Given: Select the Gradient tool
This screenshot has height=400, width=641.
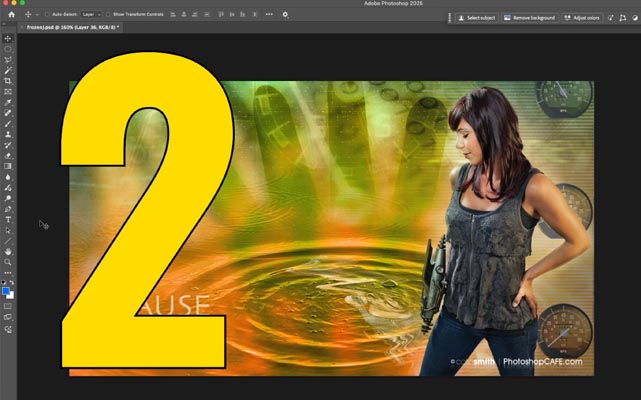Looking at the screenshot, I should pos(8,166).
